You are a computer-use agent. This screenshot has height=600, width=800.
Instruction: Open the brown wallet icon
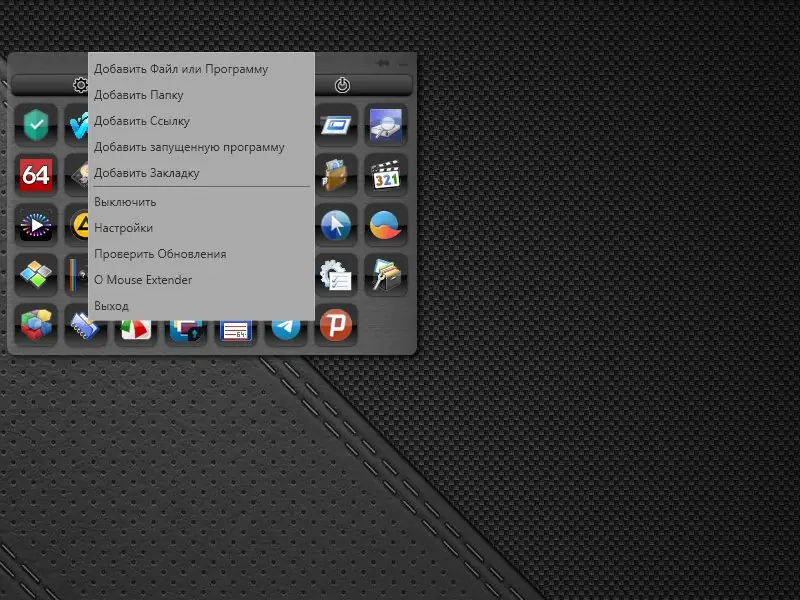(x=336, y=175)
